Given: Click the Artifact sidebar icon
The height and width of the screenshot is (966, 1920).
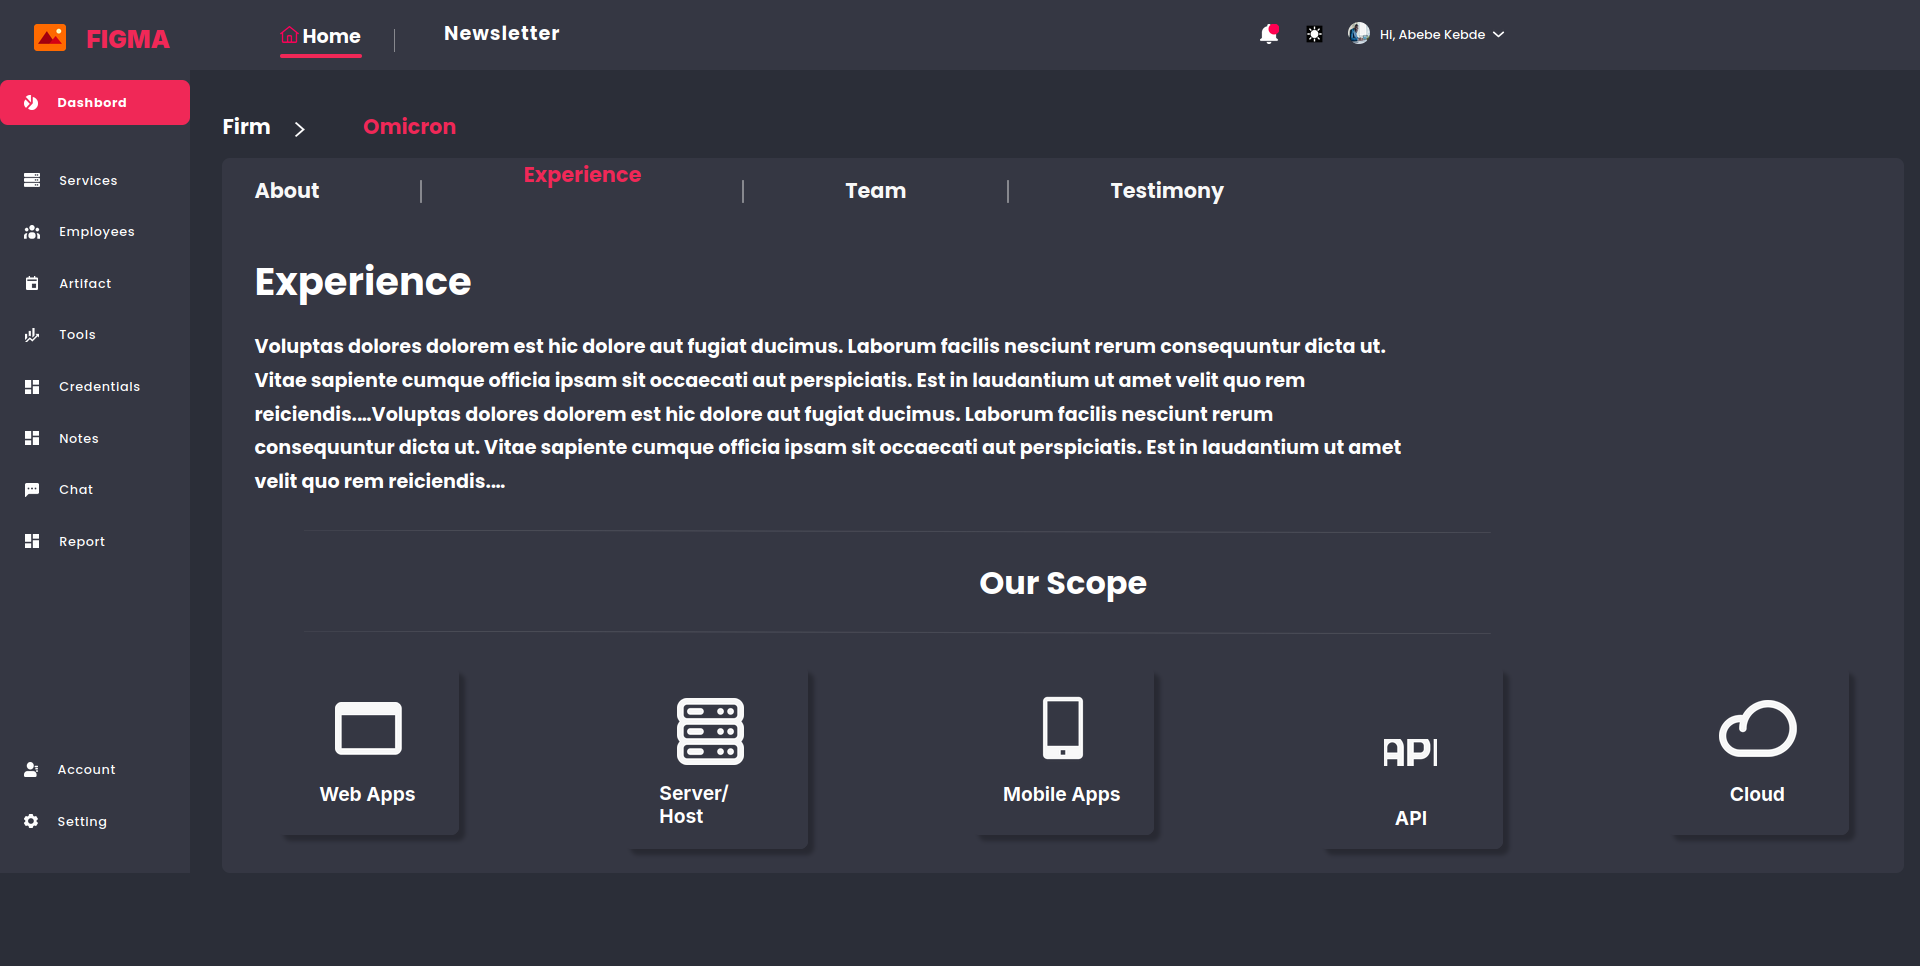Looking at the screenshot, I should [x=32, y=283].
